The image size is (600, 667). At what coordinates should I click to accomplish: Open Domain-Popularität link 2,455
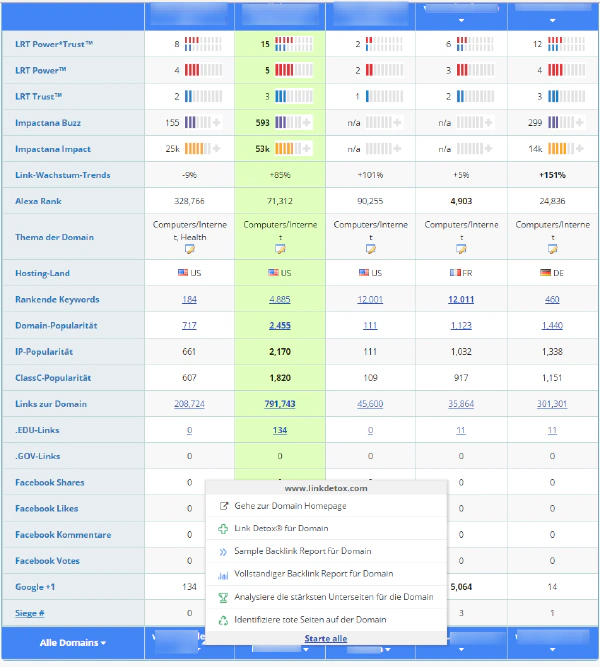pos(280,325)
